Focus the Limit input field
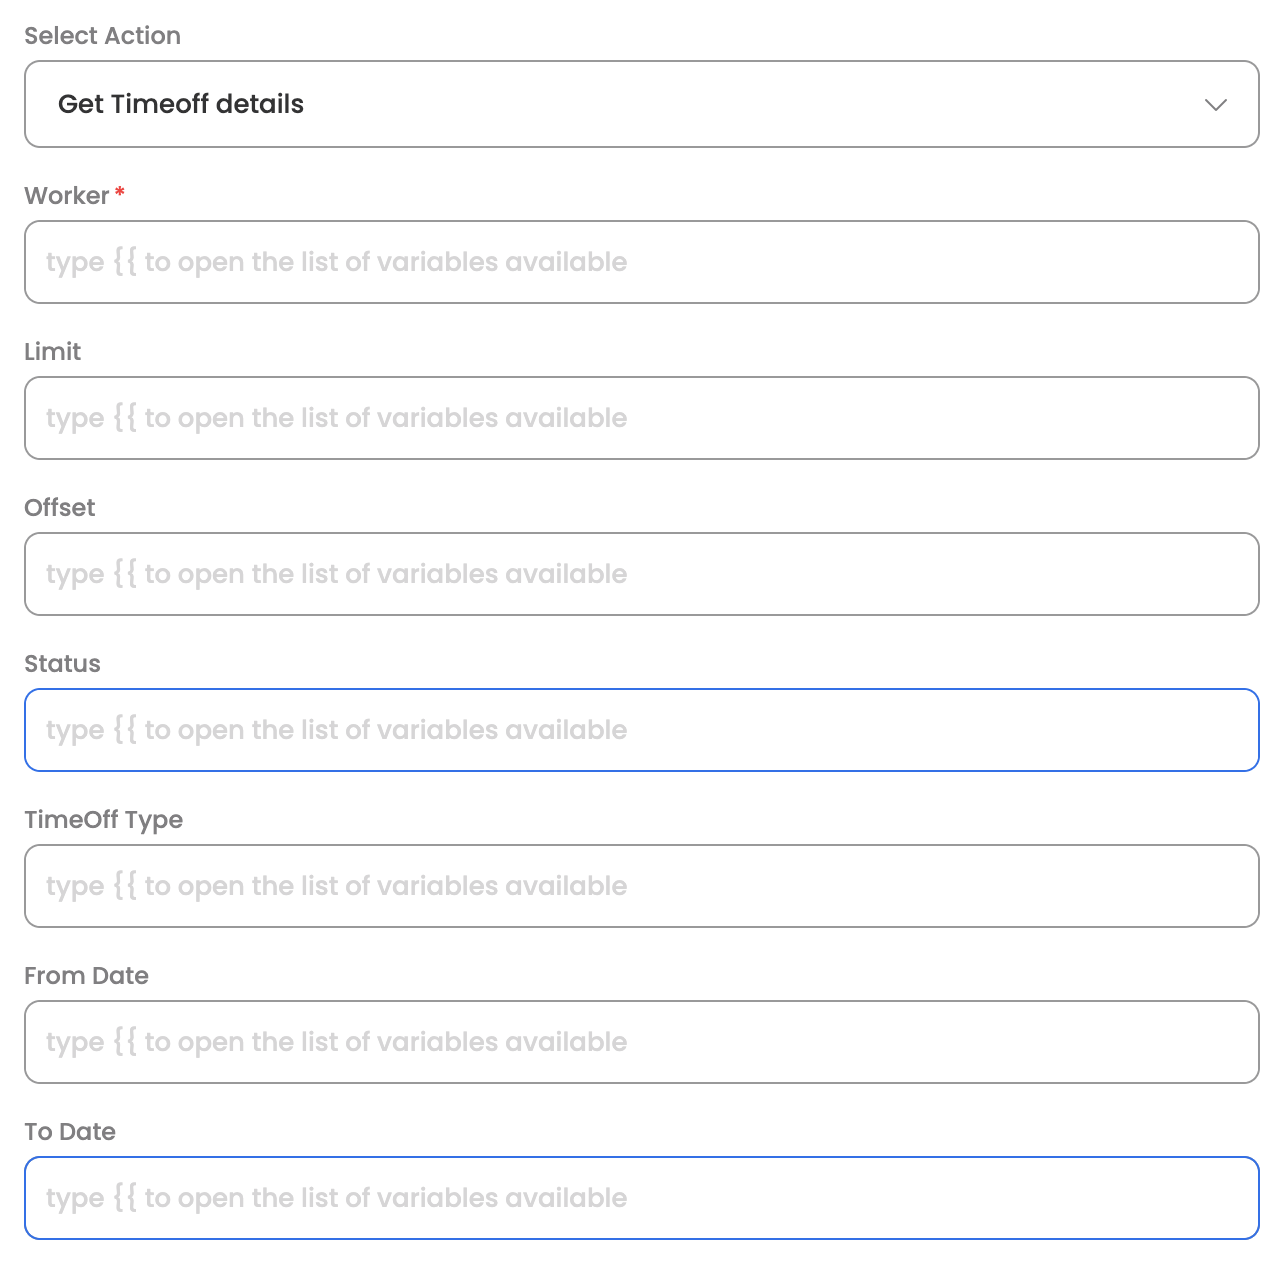Image resolution: width=1282 pixels, height=1272 pixels. click(640, 418)
